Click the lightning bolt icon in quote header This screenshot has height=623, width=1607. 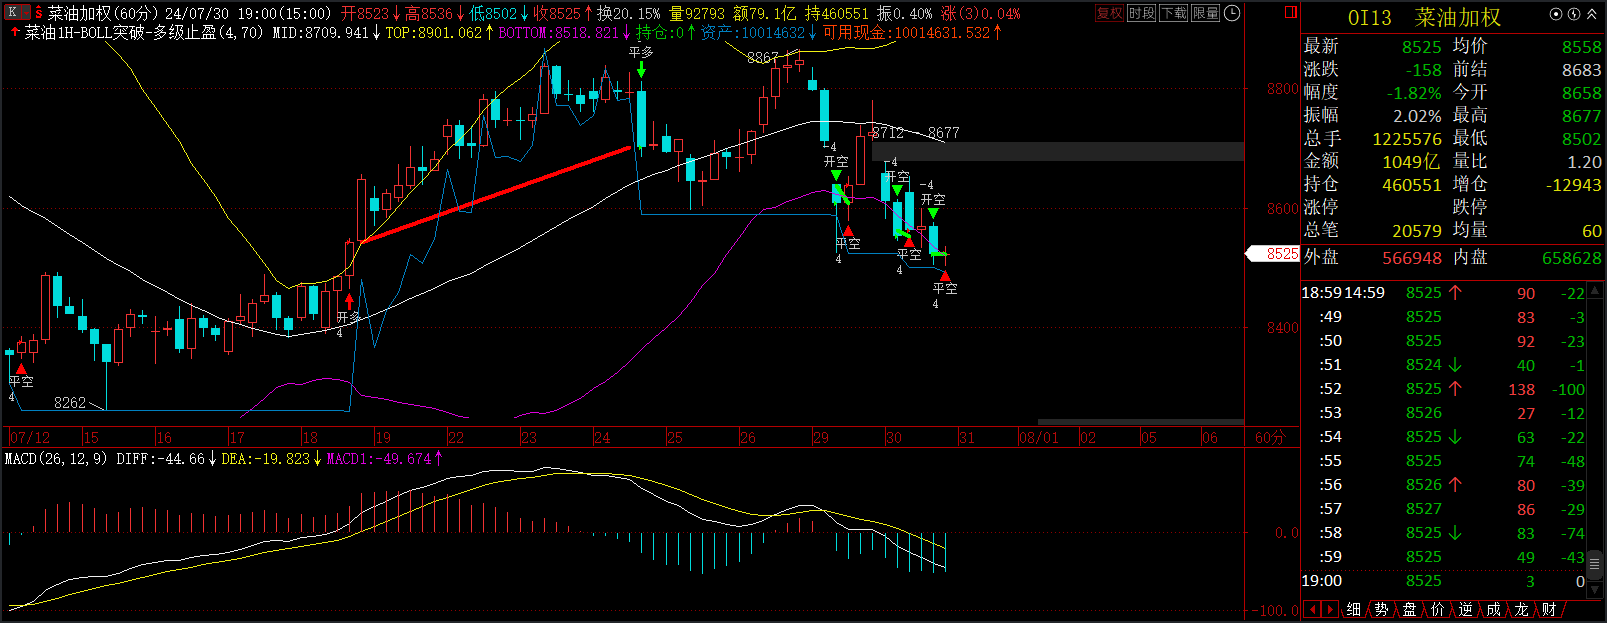point(1573,14)
